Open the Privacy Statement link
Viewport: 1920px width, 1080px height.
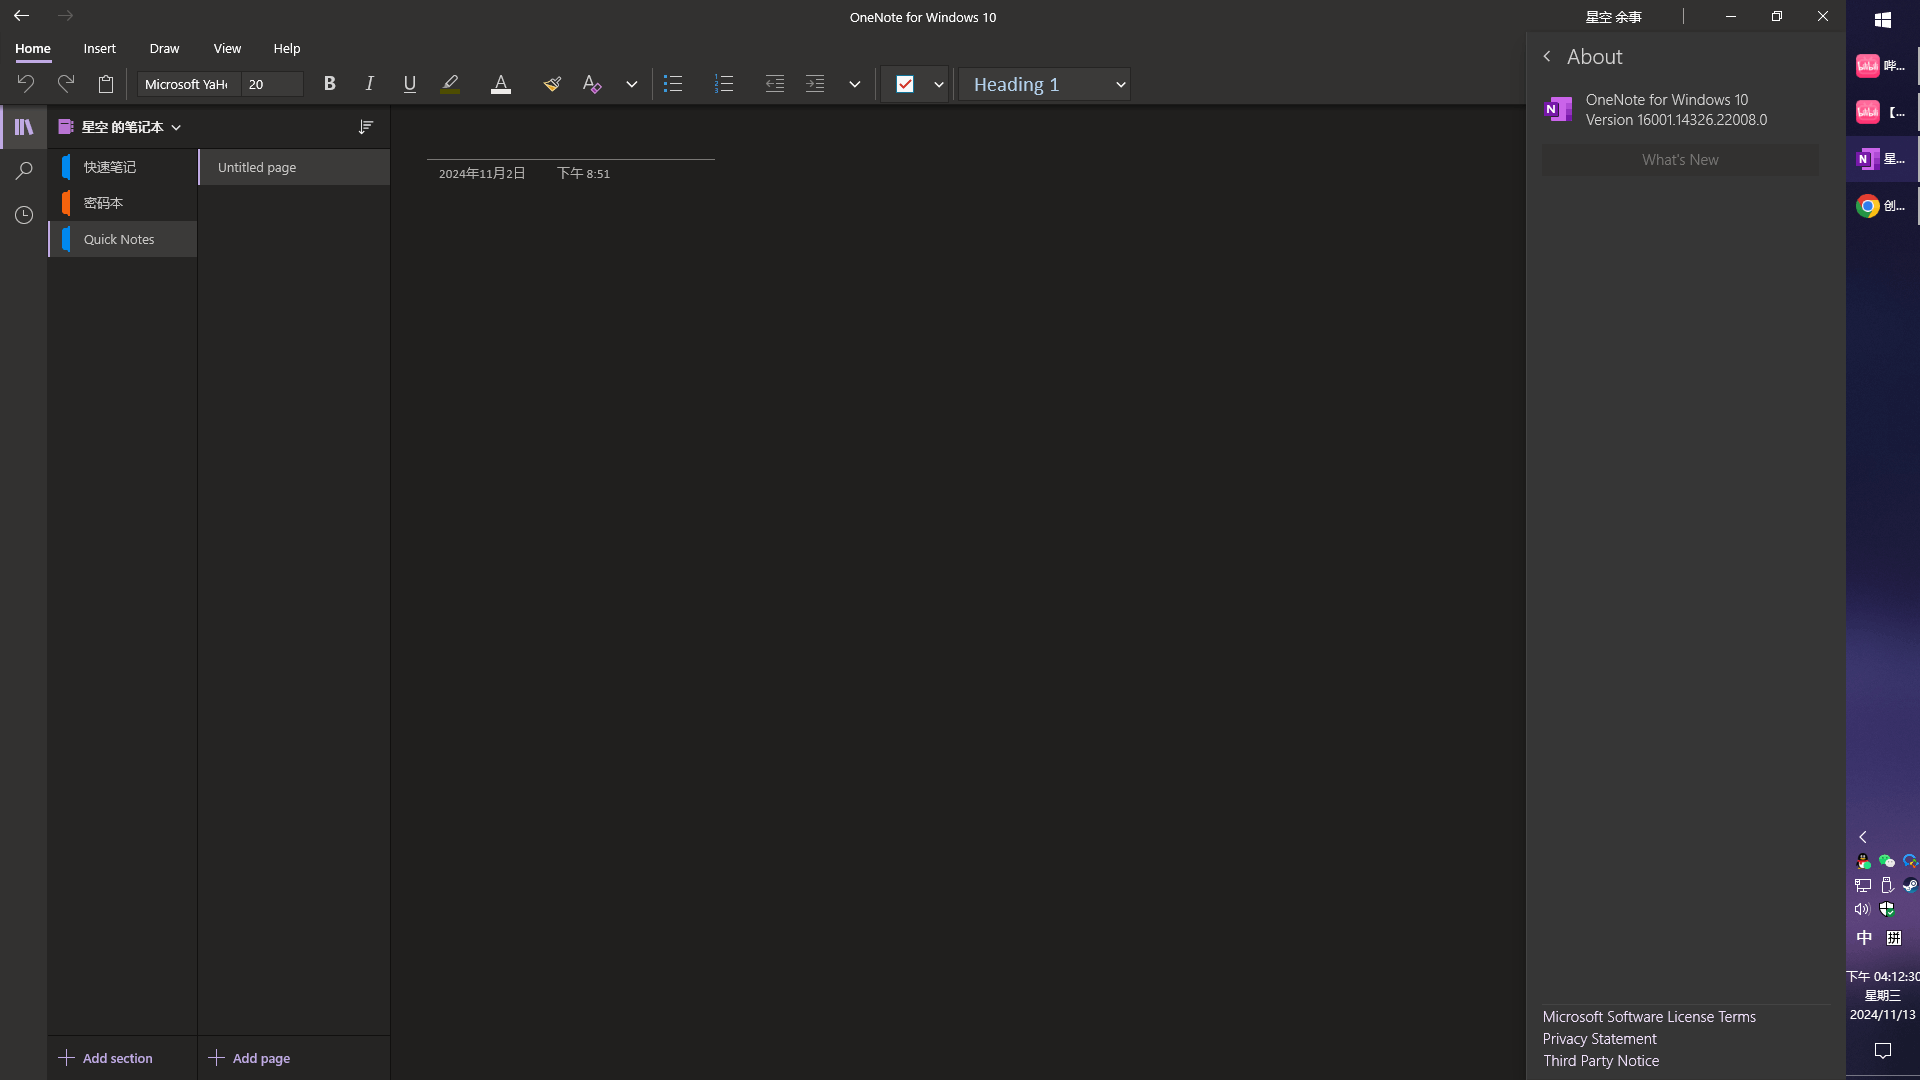[x=1598, y=1038]
